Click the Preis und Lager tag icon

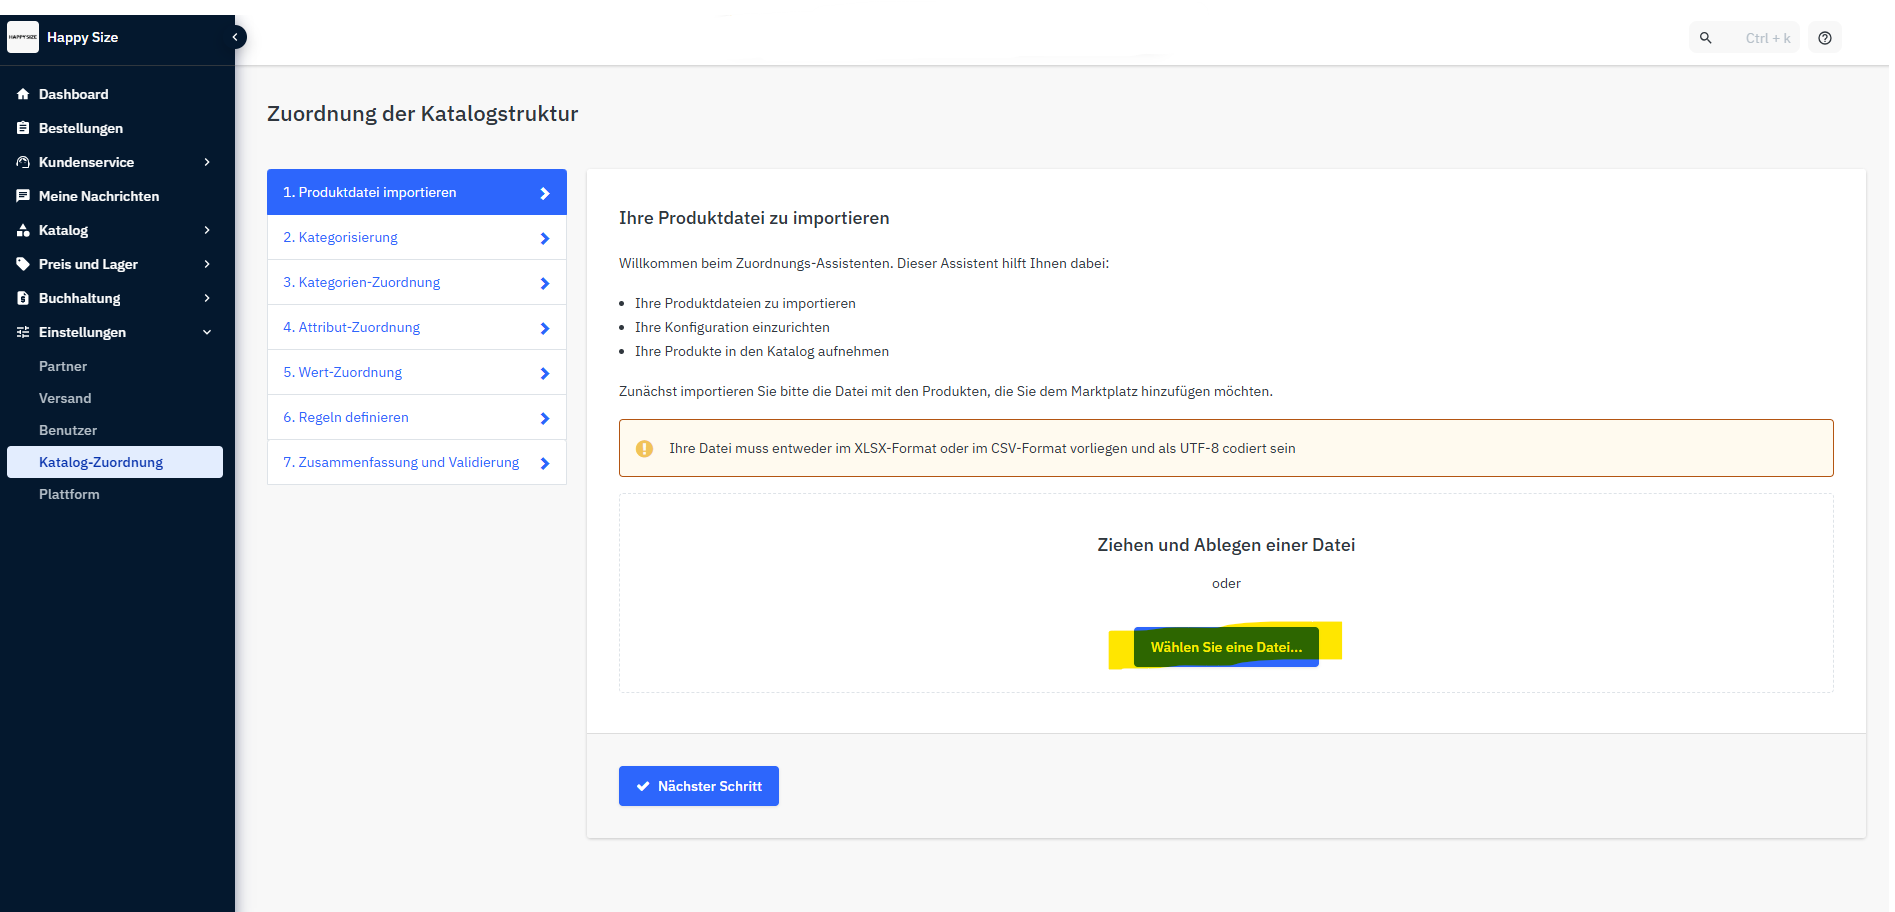23,264
